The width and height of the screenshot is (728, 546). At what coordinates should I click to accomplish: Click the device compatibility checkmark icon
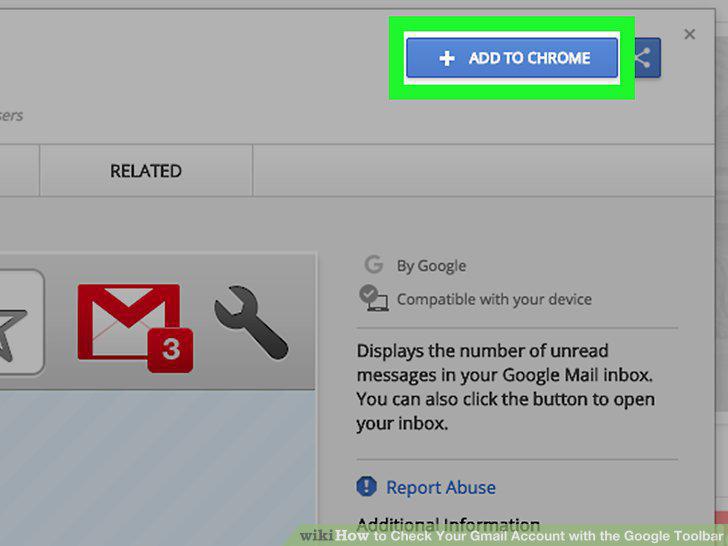point(373,298)
